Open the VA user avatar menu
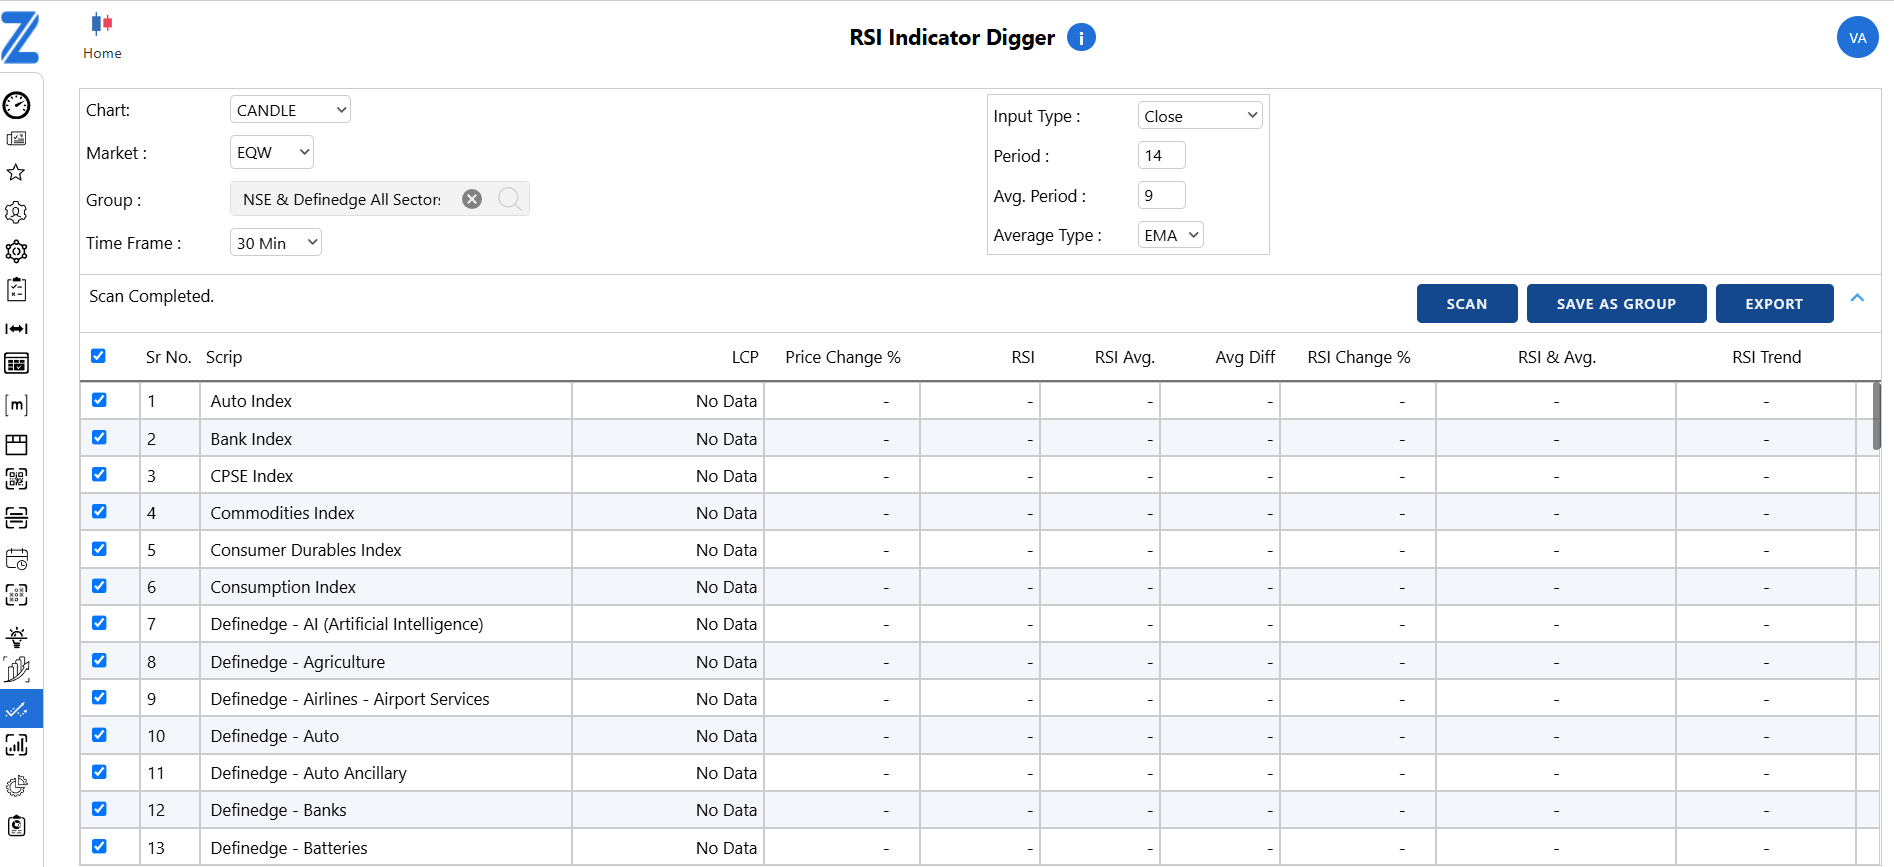Viewport: 1894px width, 867px height. coord(1857,38)
